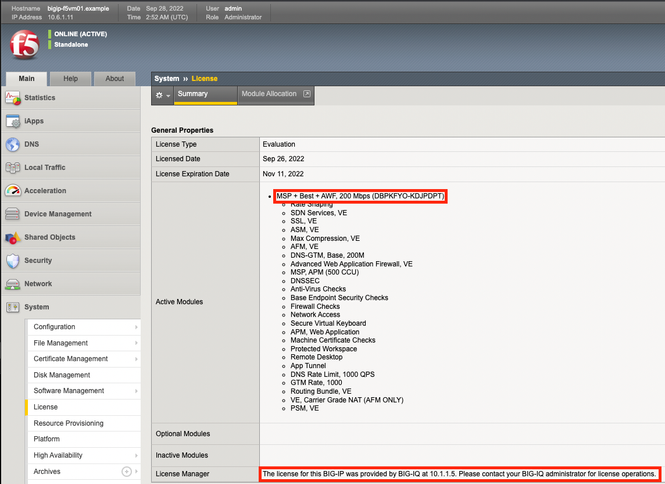Image resolution: width=665 pixels, height=484 pixels.
Task: Expand the Configuration submenu arrow
Action: pos(136,327)
